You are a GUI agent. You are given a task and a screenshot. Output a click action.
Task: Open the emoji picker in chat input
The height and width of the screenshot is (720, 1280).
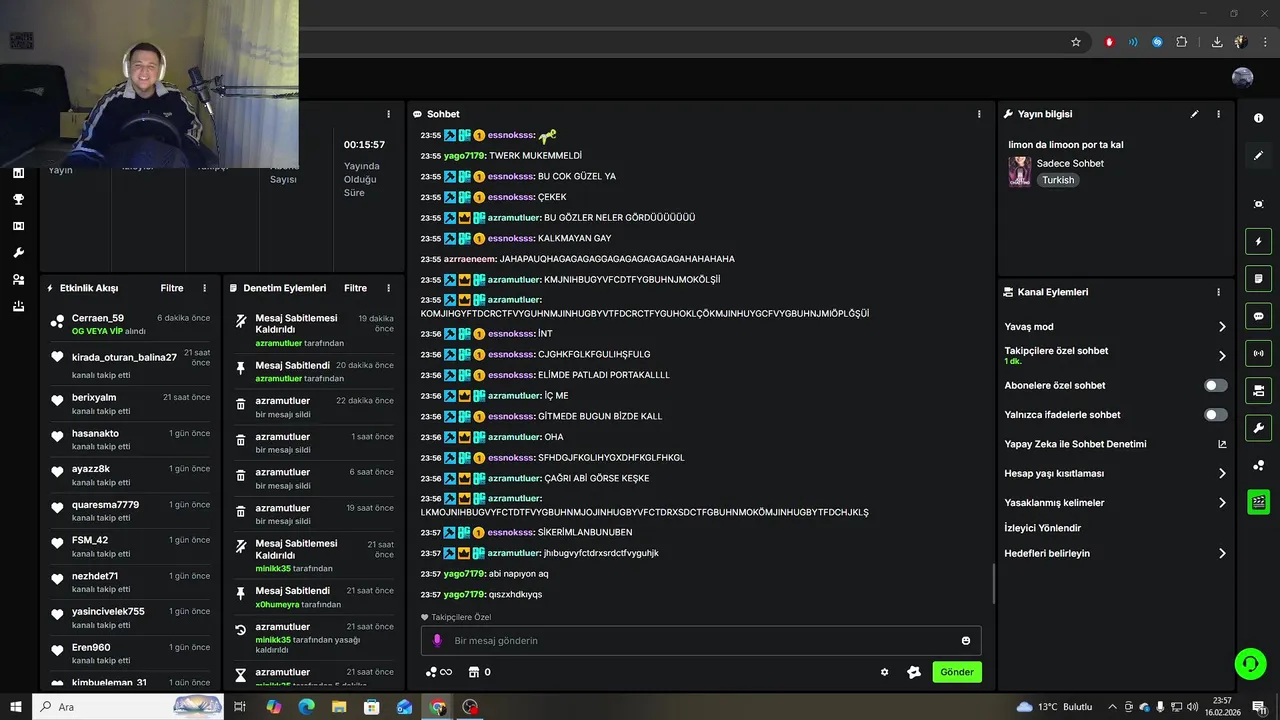(966, 641)
